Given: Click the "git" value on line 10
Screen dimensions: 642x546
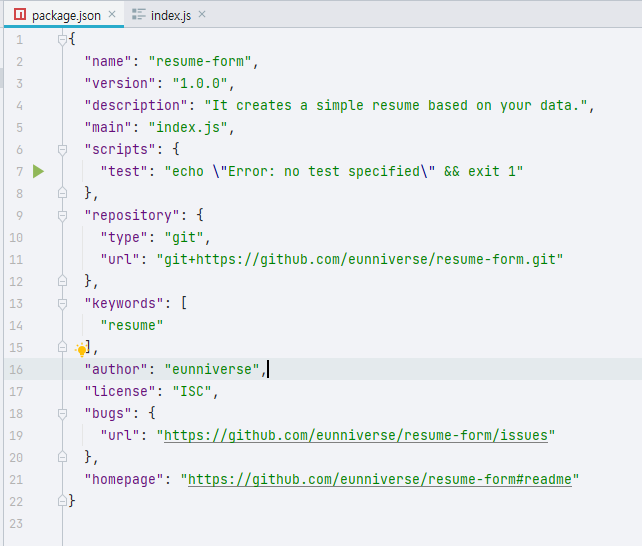Looking at the screenshot, I should [x=184, y=237].
